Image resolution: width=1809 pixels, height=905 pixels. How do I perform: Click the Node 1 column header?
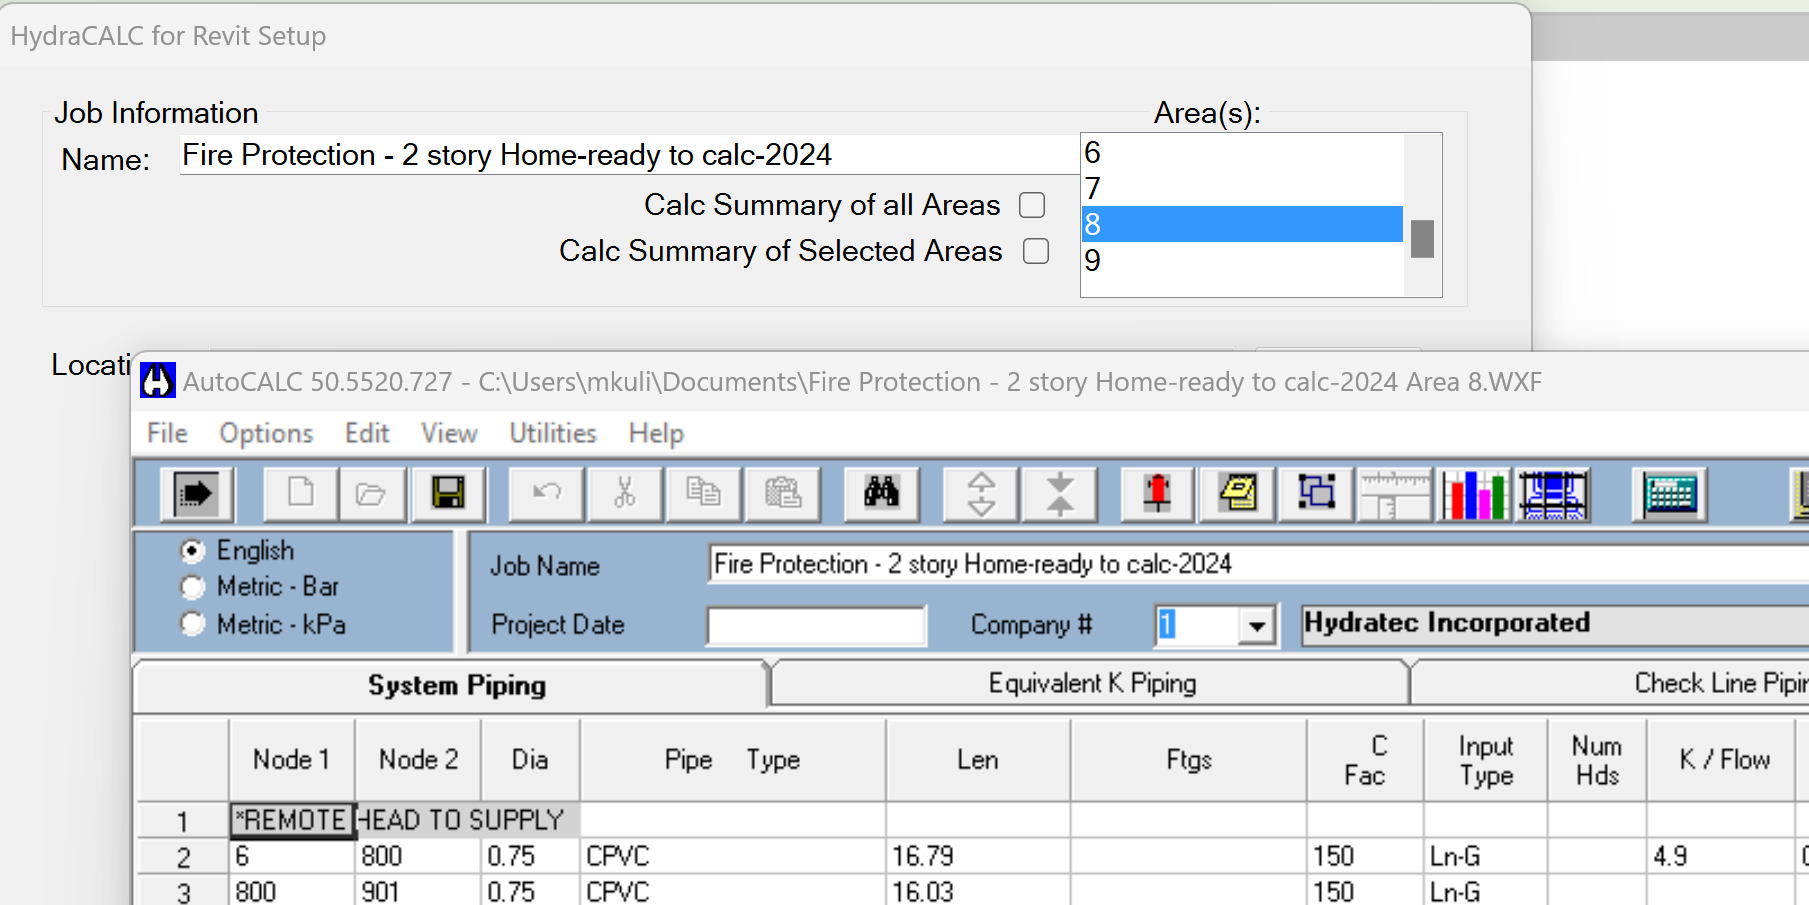pos(291,760)
